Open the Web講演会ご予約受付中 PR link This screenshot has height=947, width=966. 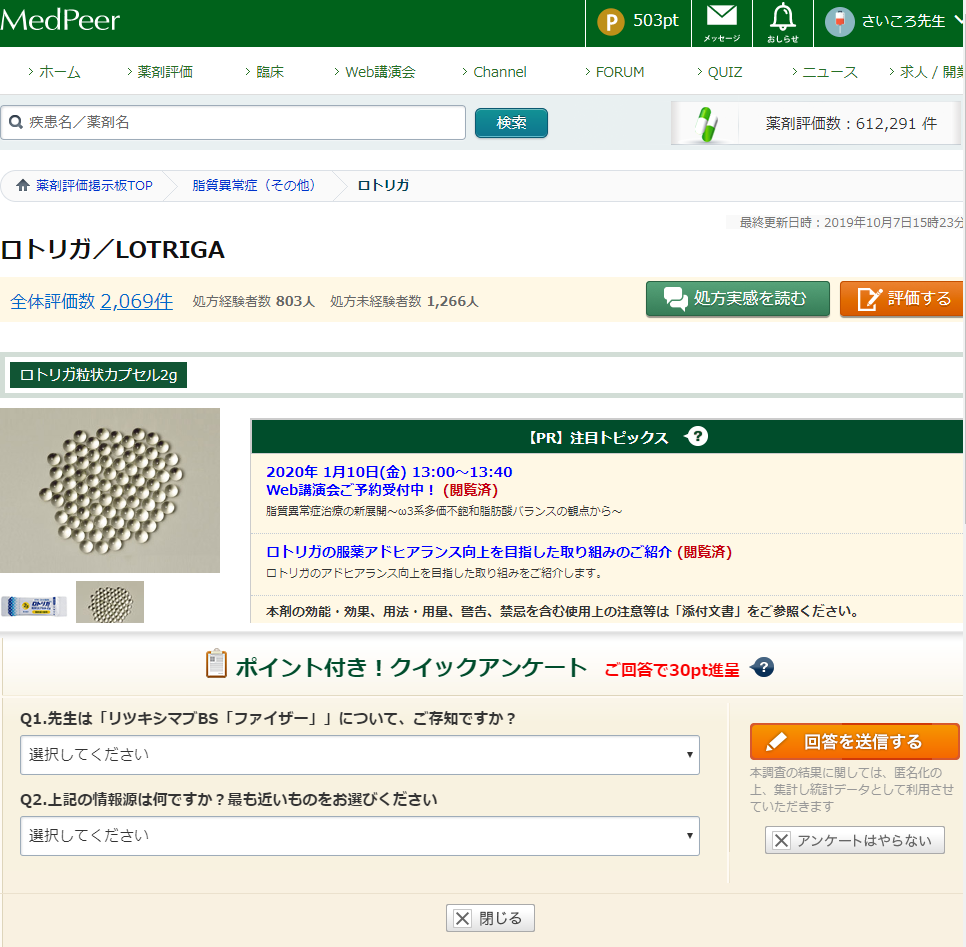[x=351, y=490]
